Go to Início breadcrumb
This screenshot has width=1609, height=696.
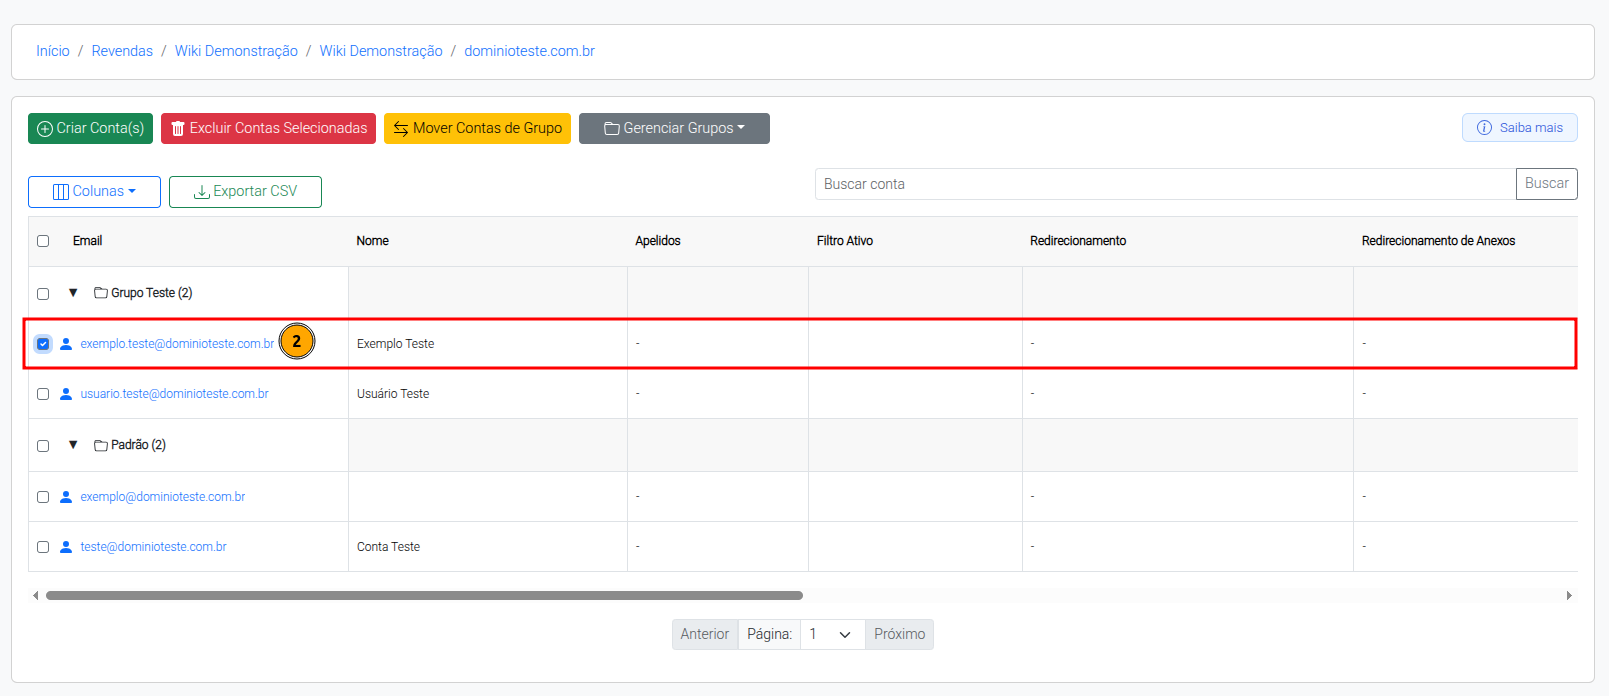[53, 51]
